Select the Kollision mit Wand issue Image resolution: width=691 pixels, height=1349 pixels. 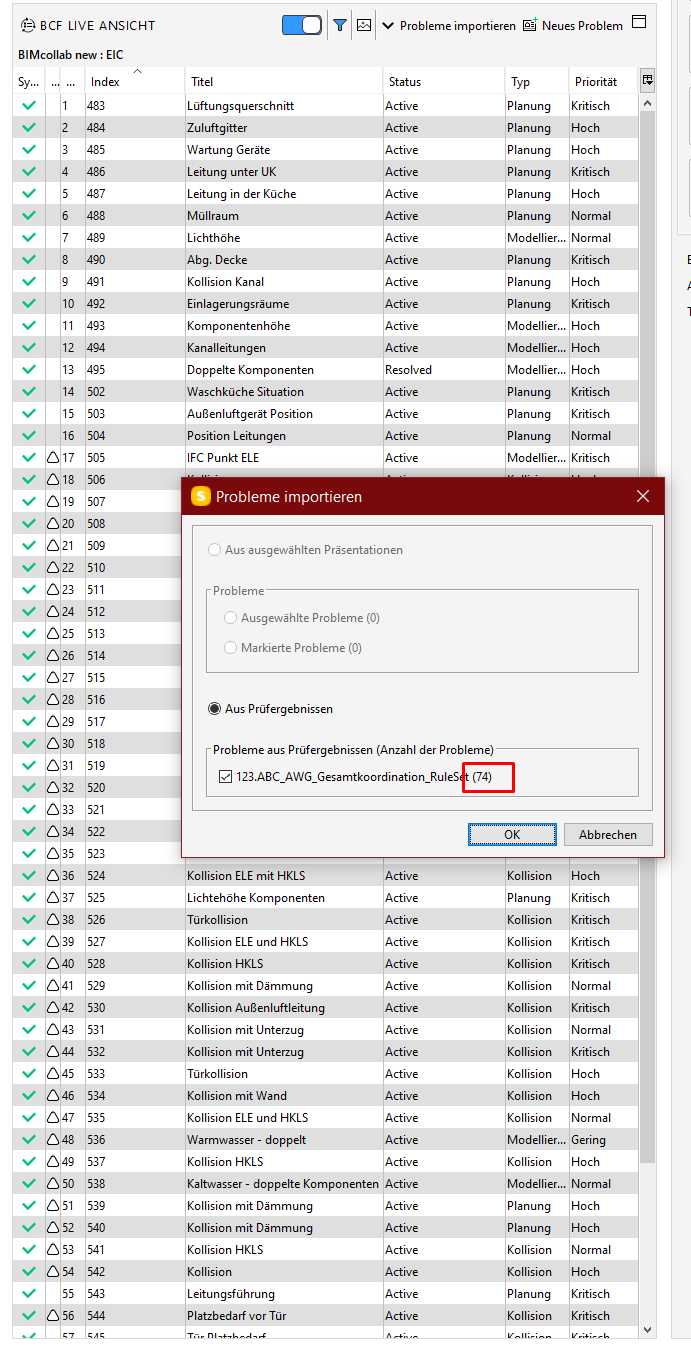click(x=237, y=1096)
